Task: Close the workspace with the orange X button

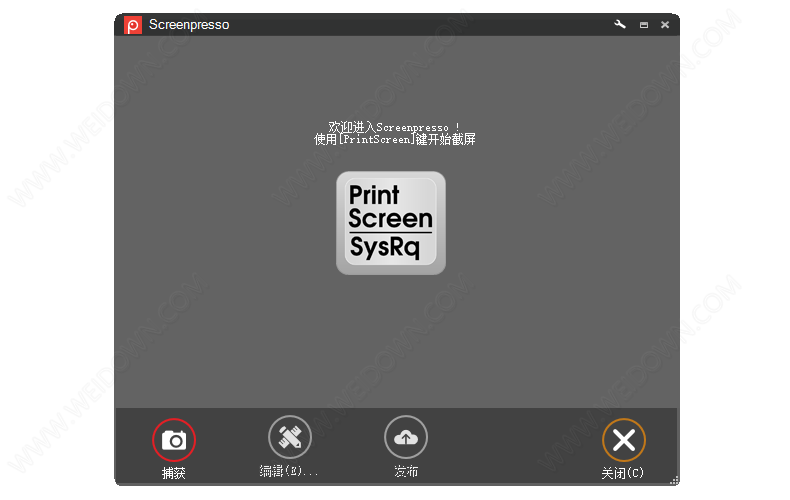Action: tap(624, 440)
